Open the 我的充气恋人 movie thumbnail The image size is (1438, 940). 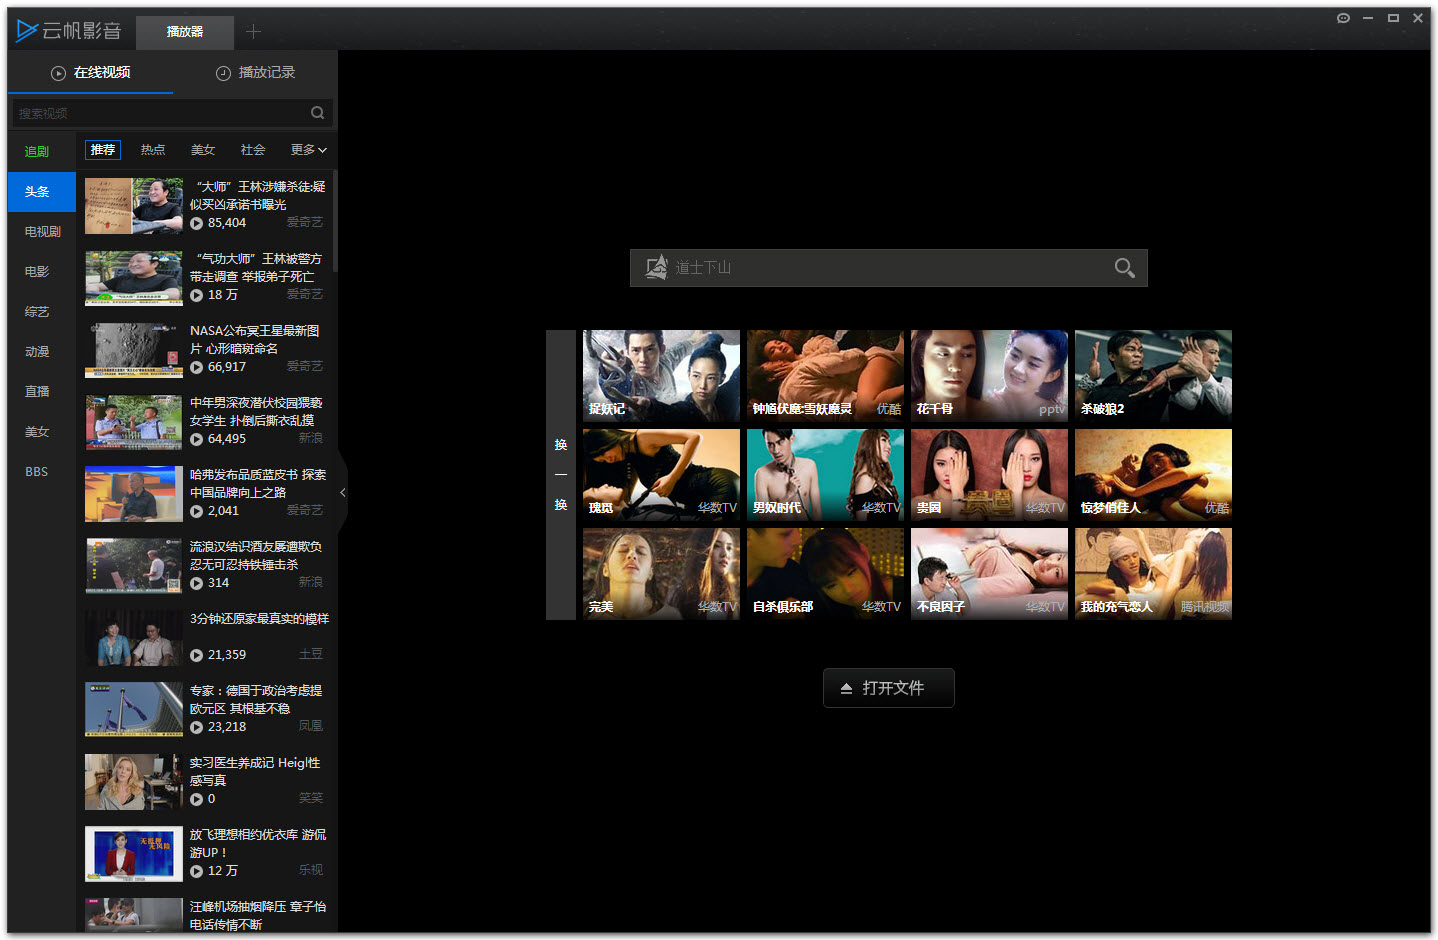(x=1154, y=574)
